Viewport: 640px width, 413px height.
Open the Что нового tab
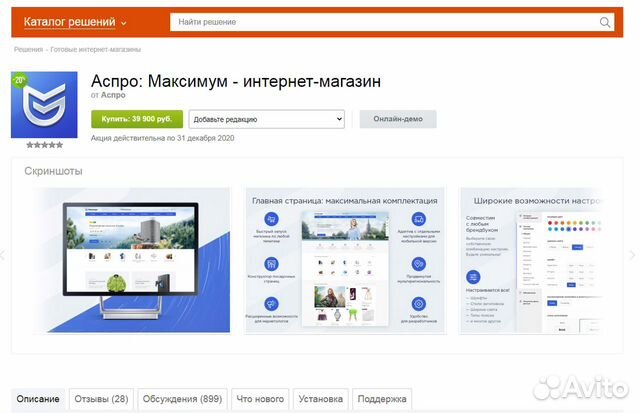pyautogui.click(x=259, y=399)
